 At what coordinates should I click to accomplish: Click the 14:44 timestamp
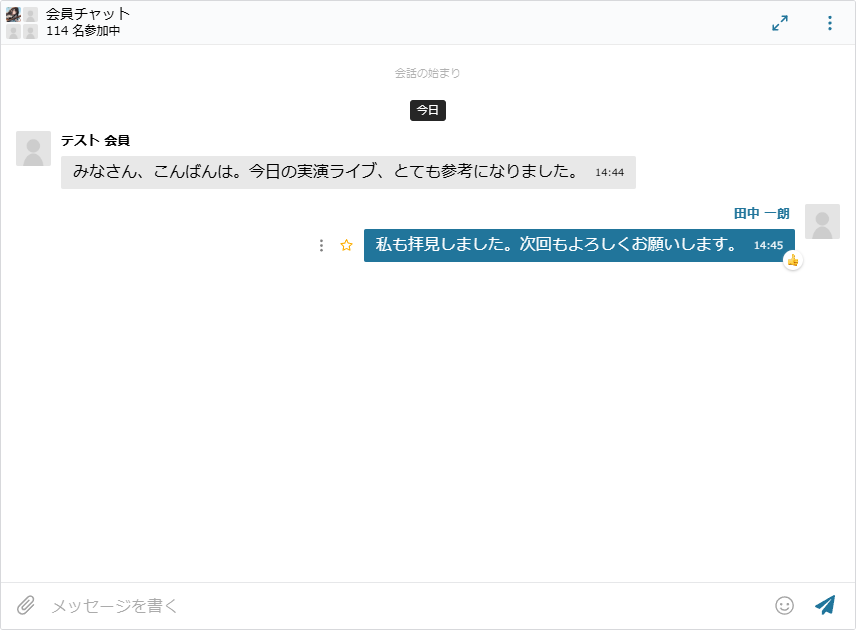pyautogui.click(x=609, y=172)
